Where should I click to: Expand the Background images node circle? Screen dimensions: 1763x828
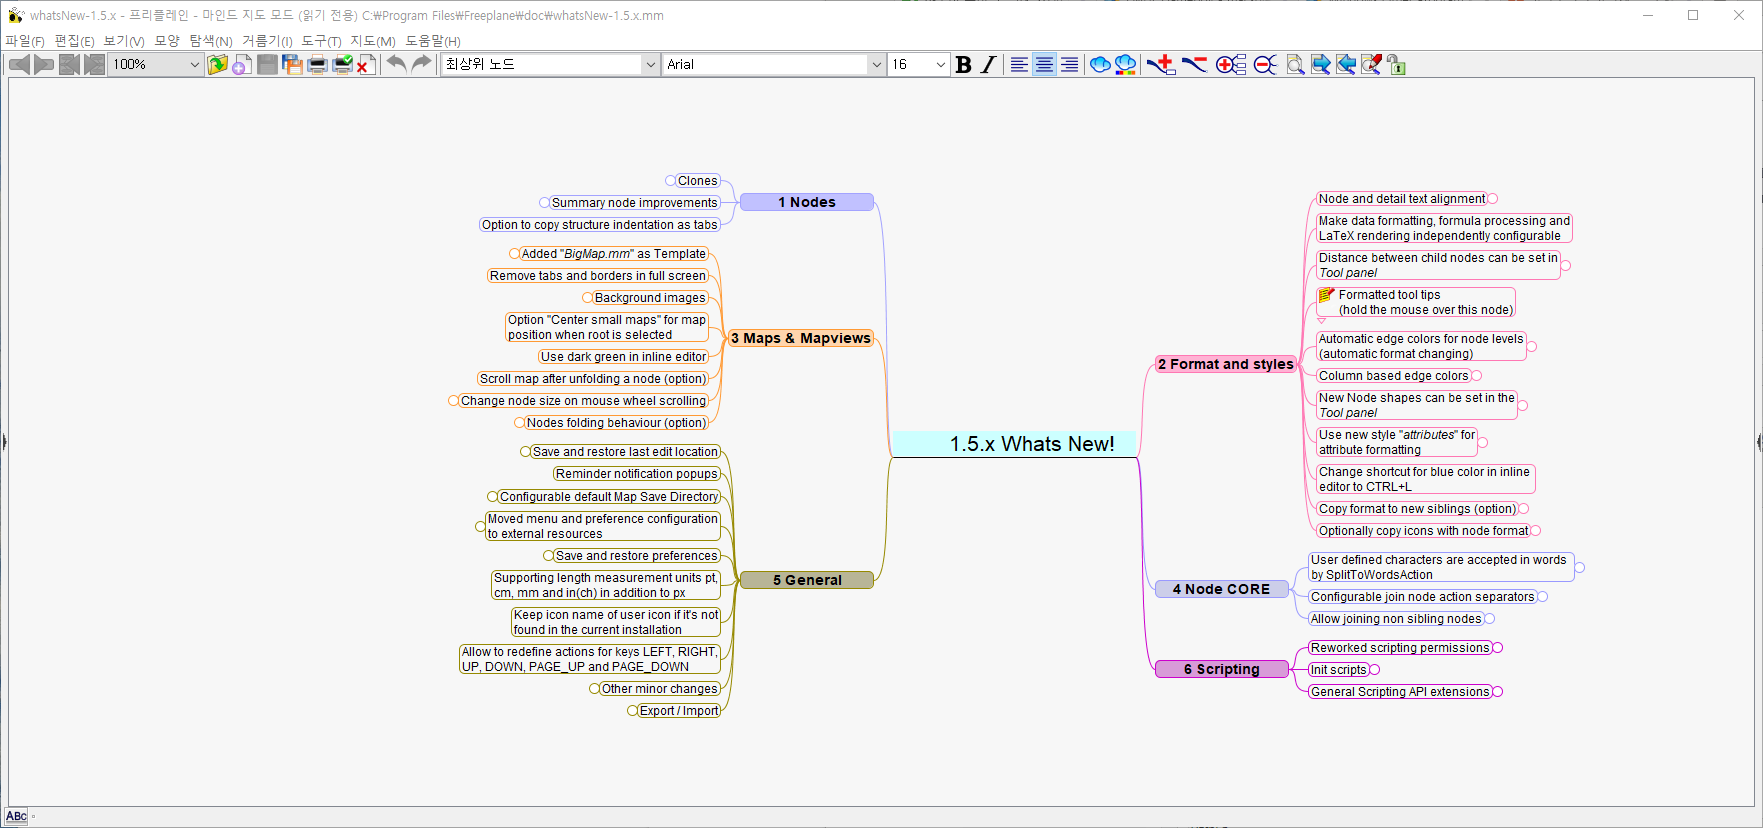click(587, 298)
